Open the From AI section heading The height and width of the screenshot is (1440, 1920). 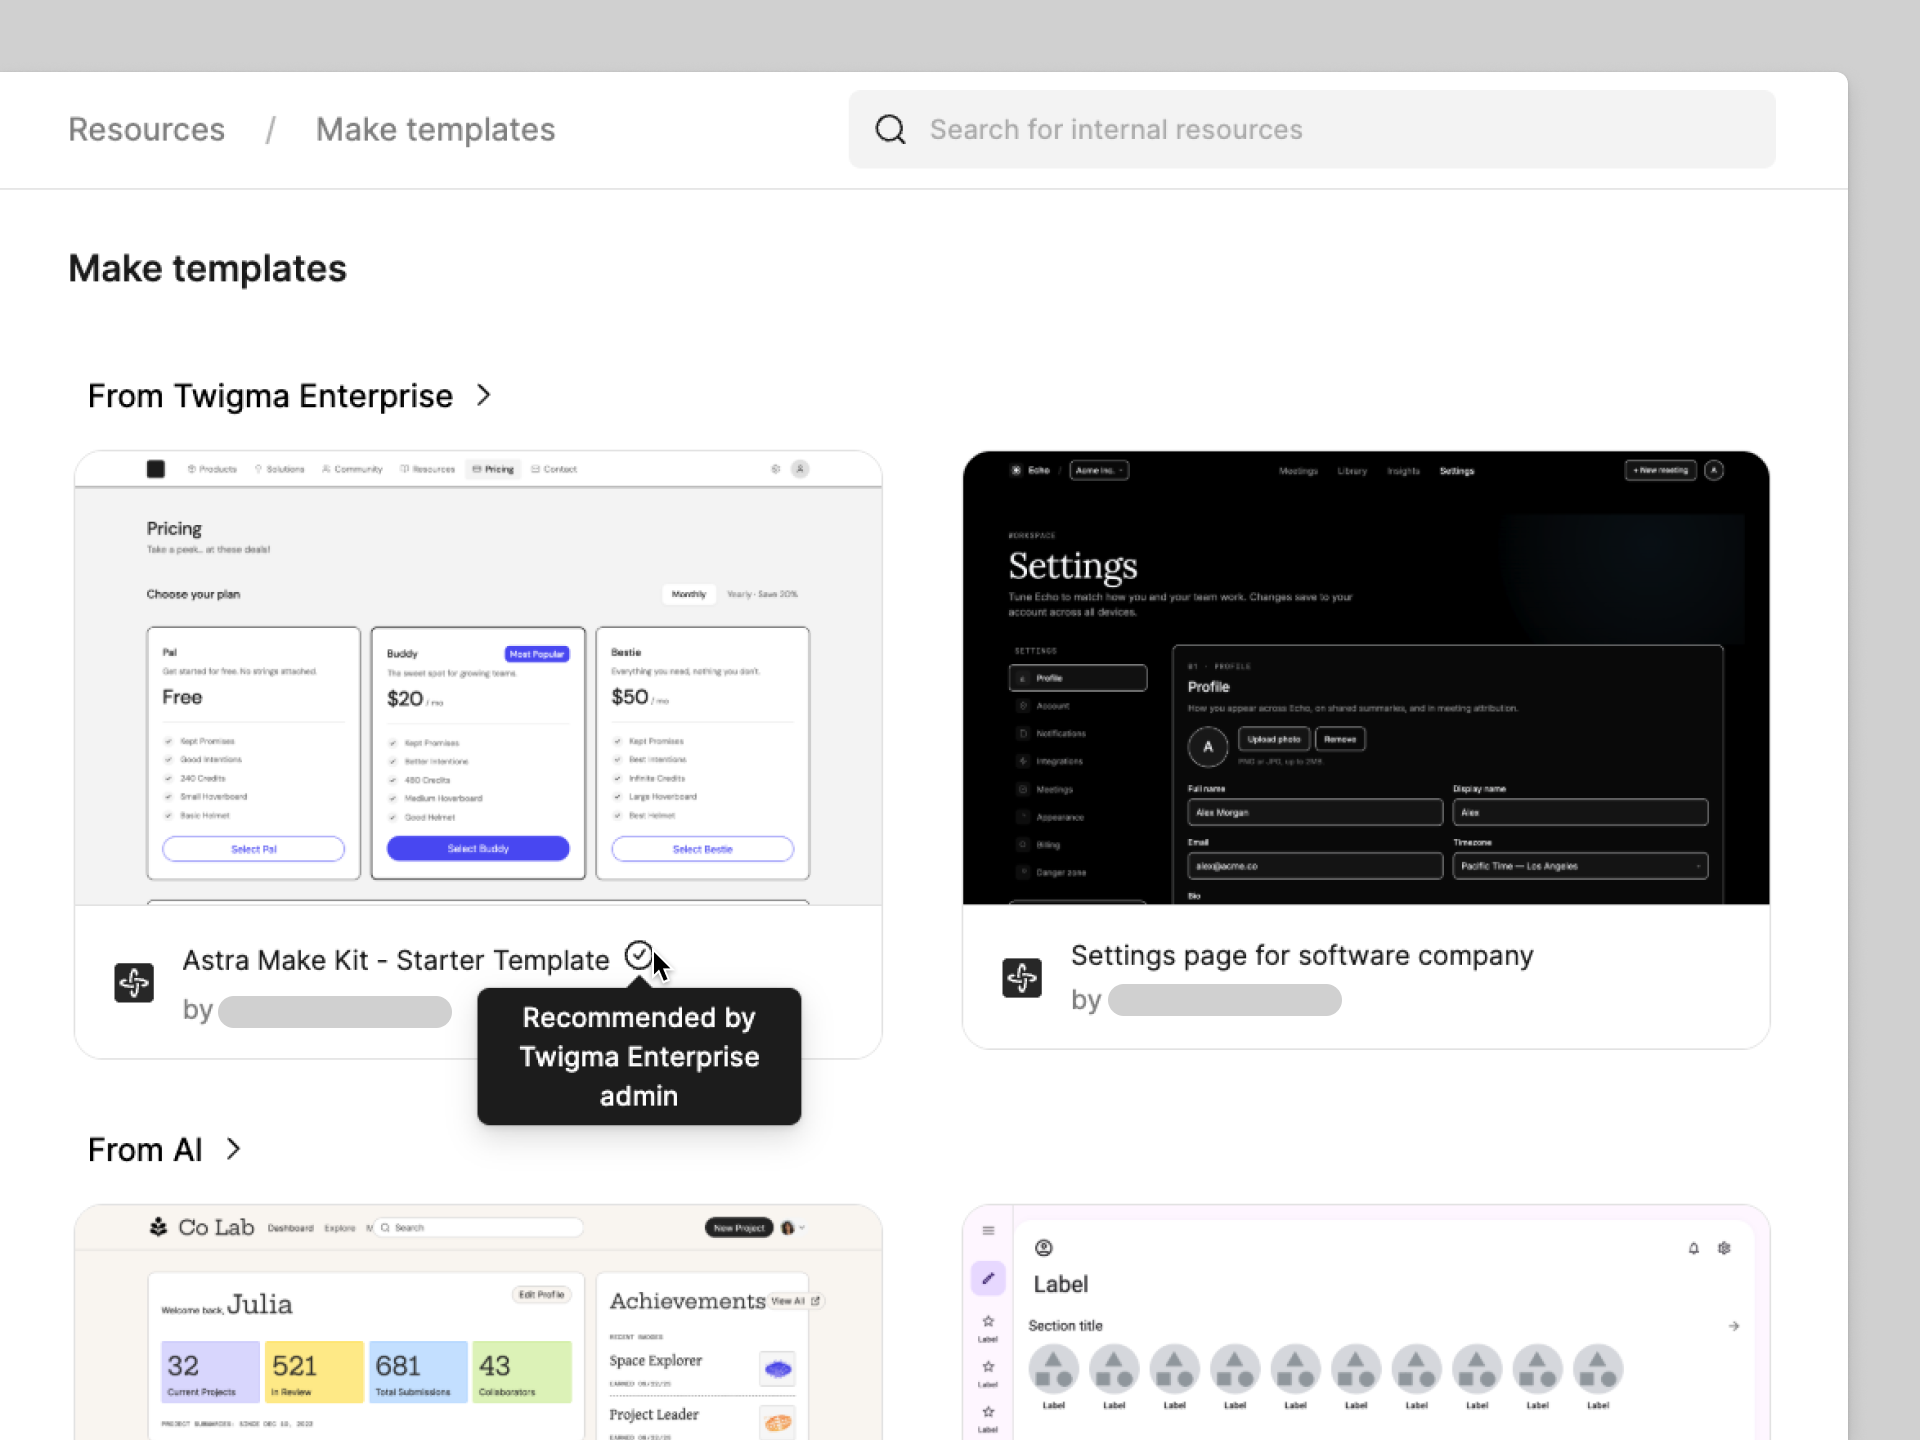(145, 1150)
